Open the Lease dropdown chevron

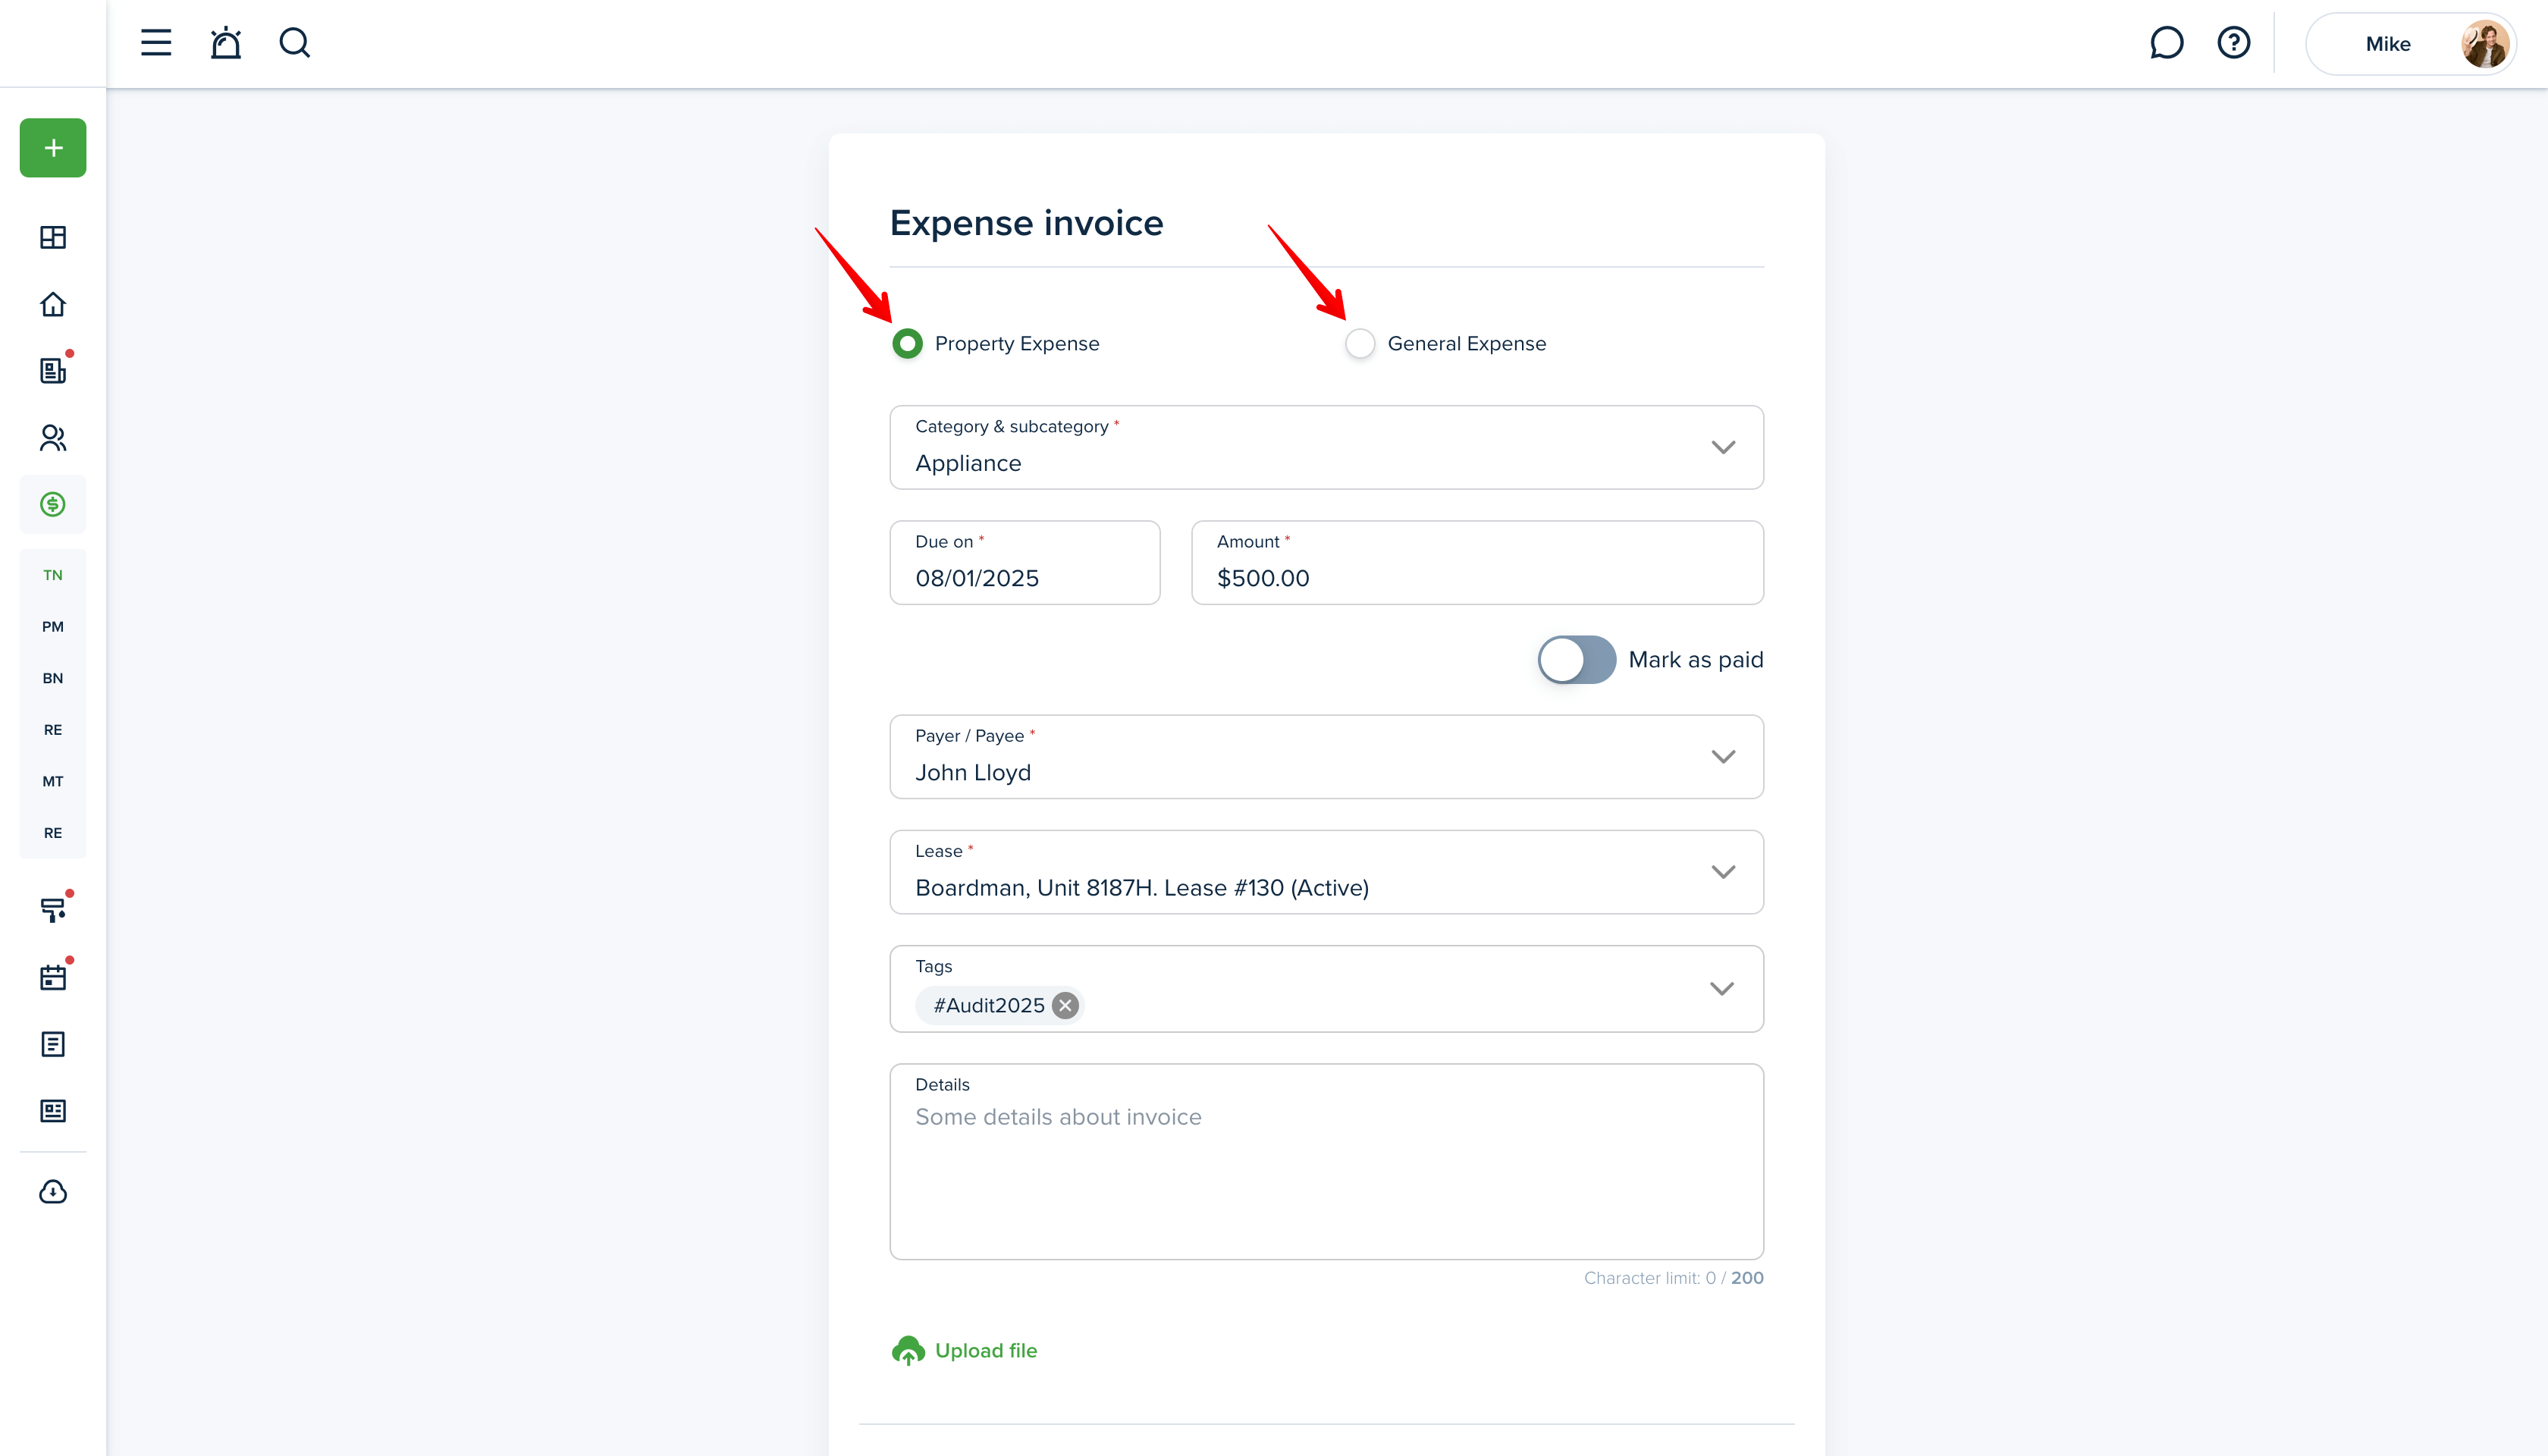click(1722, 872)
